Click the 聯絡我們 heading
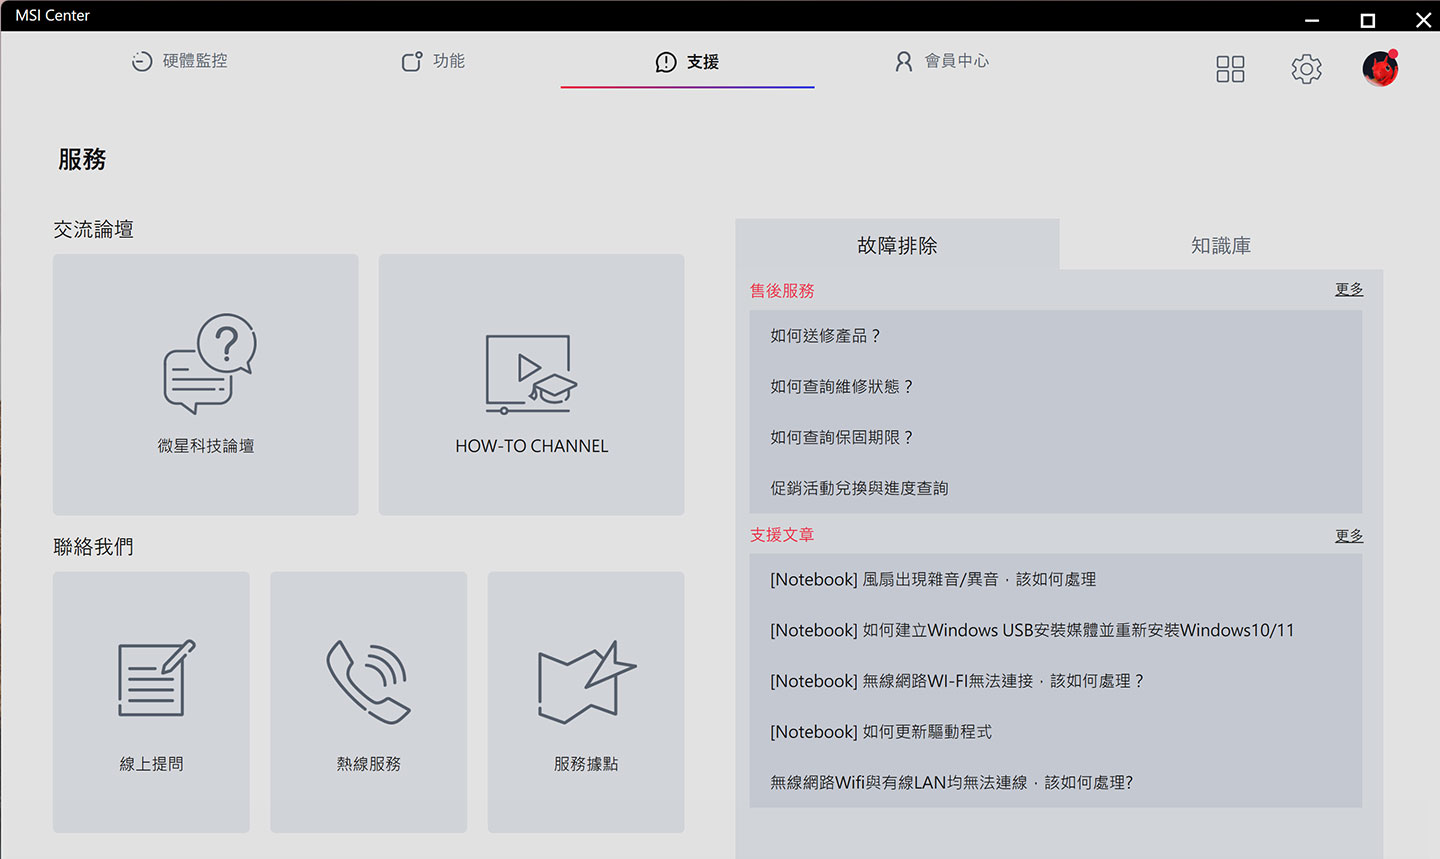This screenshot has width=1440, height=859. point(93,547)
